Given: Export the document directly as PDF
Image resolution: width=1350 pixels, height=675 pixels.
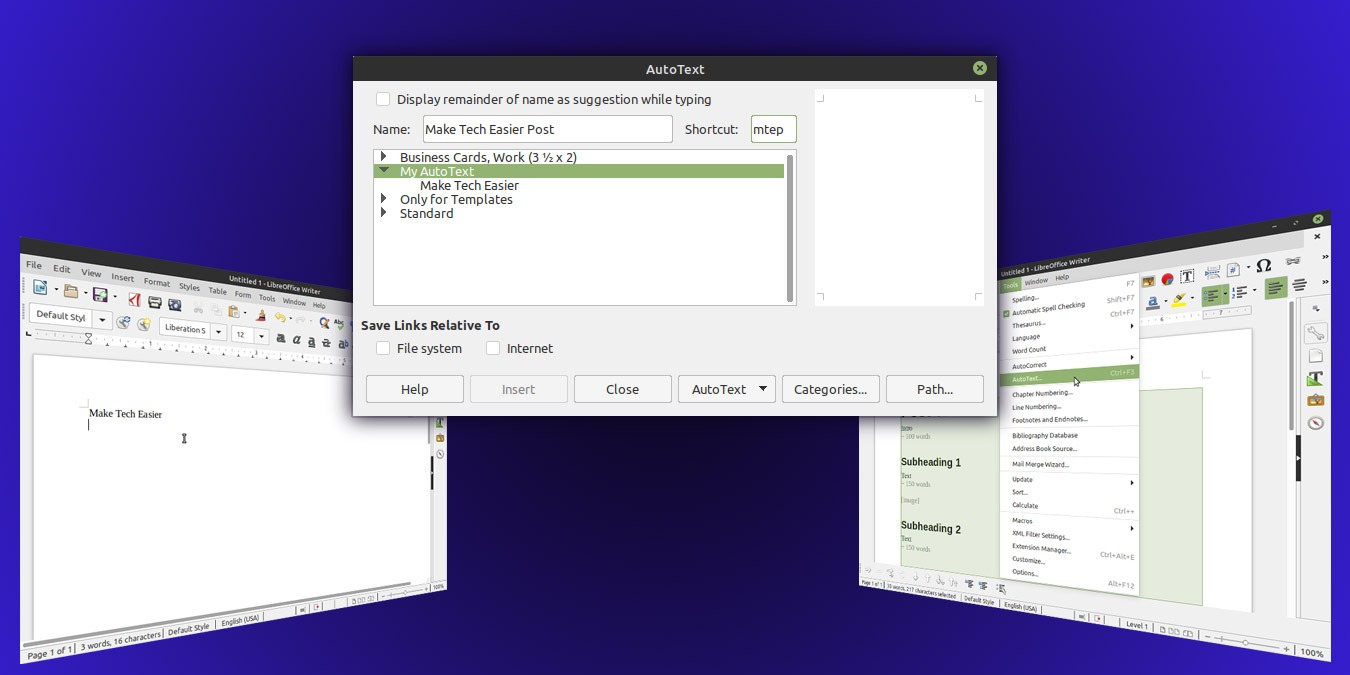Looking at the screenshot, I should click(x=135, y=299).
